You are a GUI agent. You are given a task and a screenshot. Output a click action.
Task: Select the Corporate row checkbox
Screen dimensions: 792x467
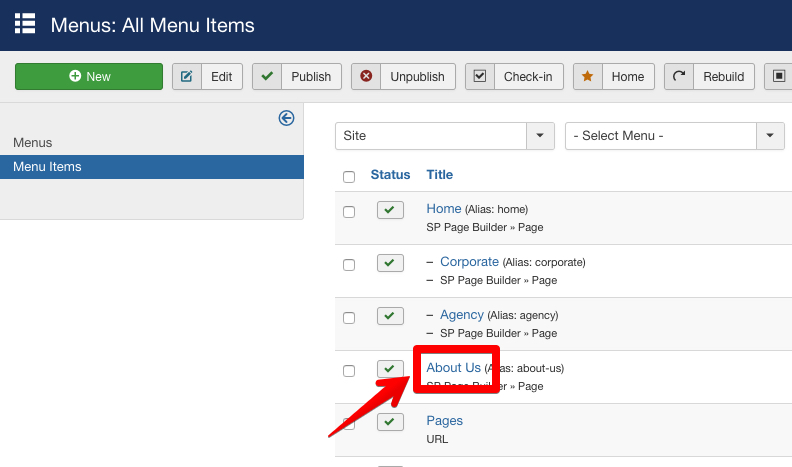[349, 265]
